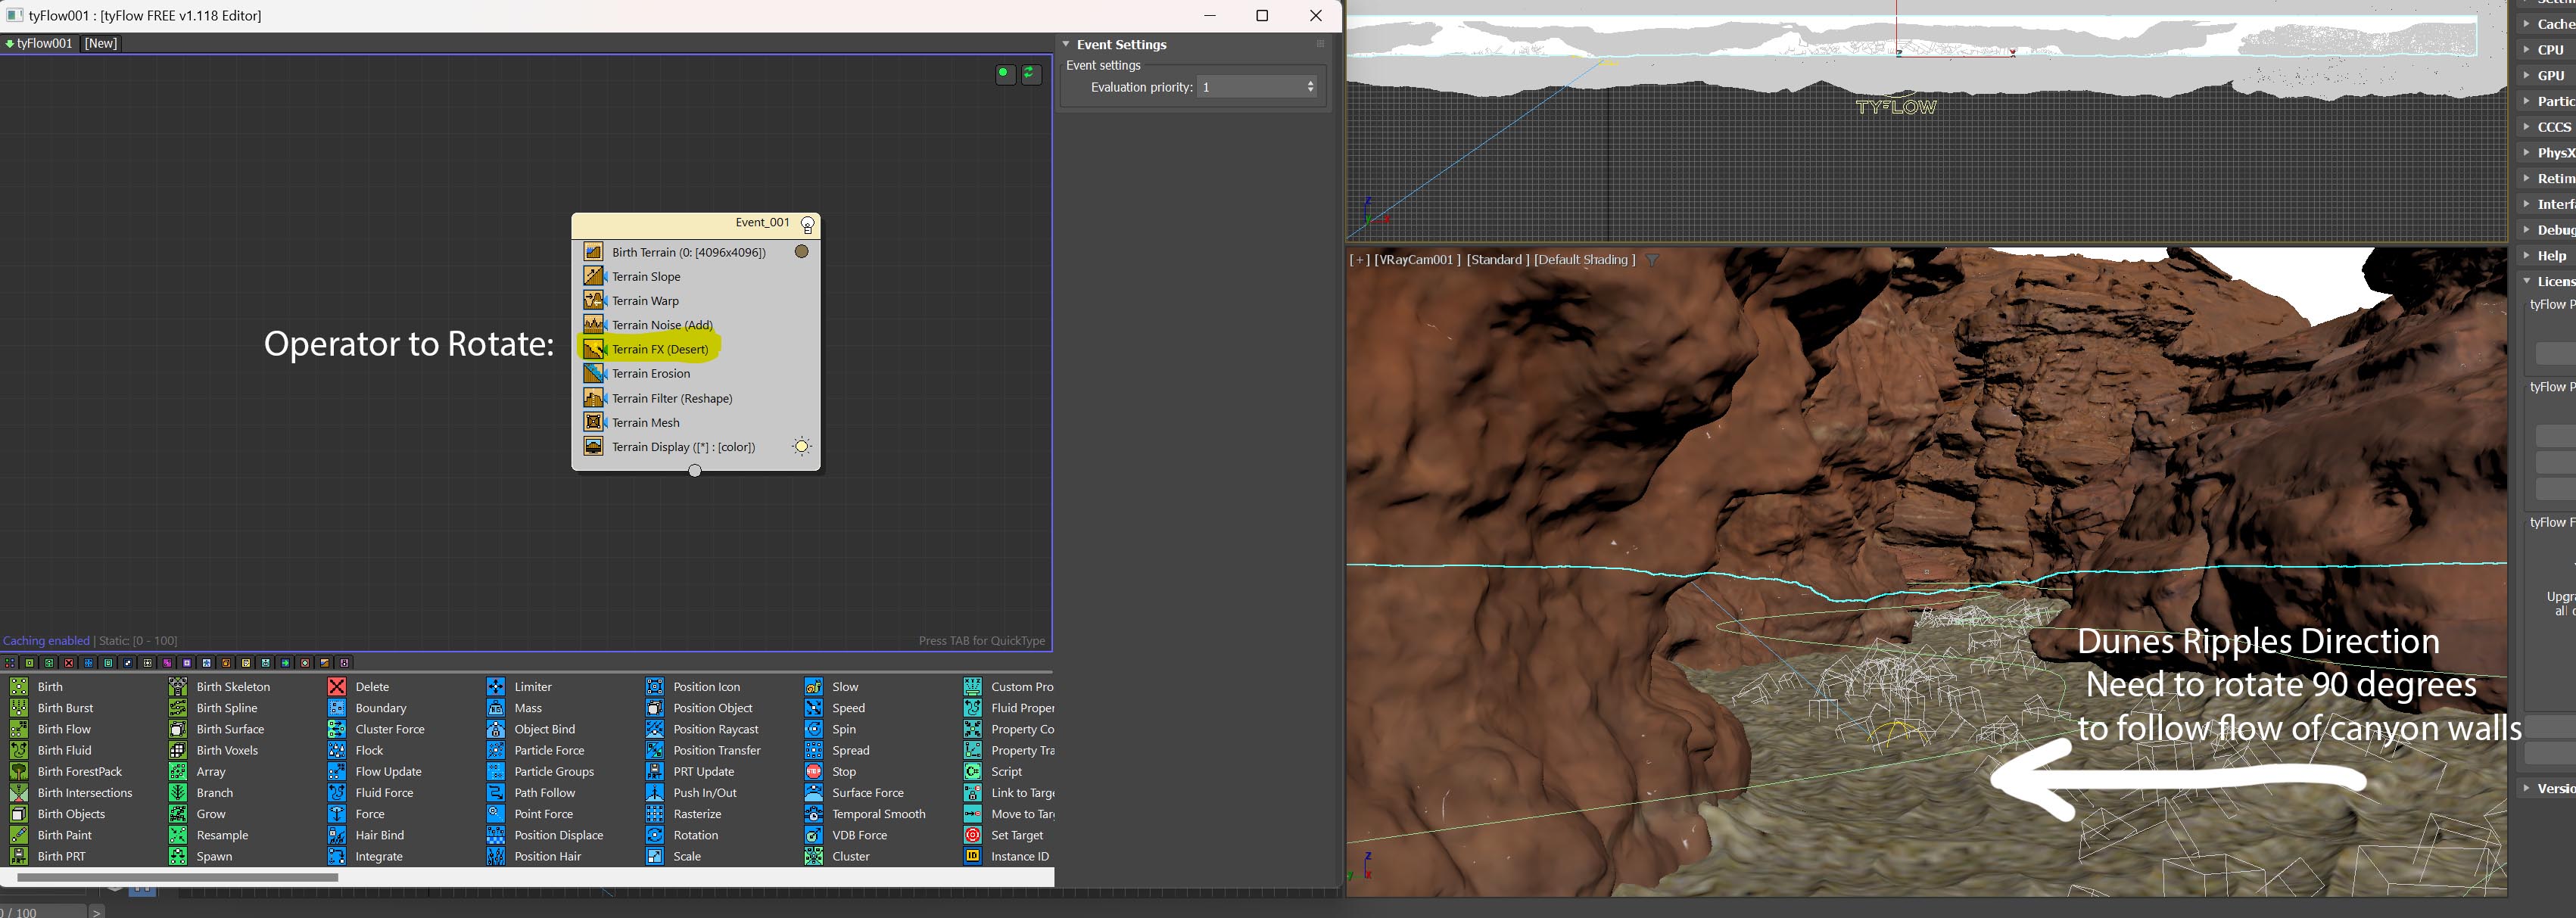Toggle the green refresh arrows button

[x=1031, y=74]
